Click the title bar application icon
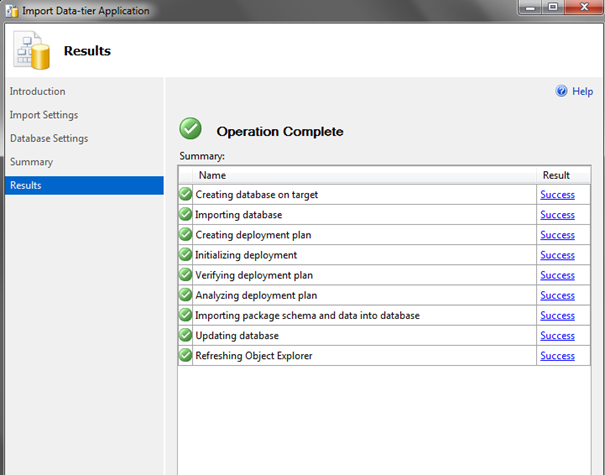 click(12, 11)
